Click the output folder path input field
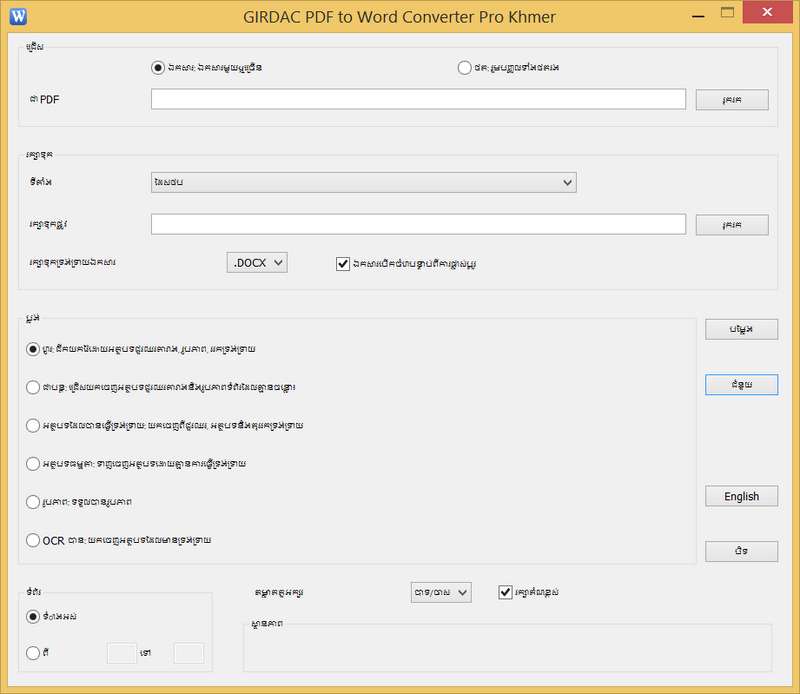The image size is (800, 694). 418,224
